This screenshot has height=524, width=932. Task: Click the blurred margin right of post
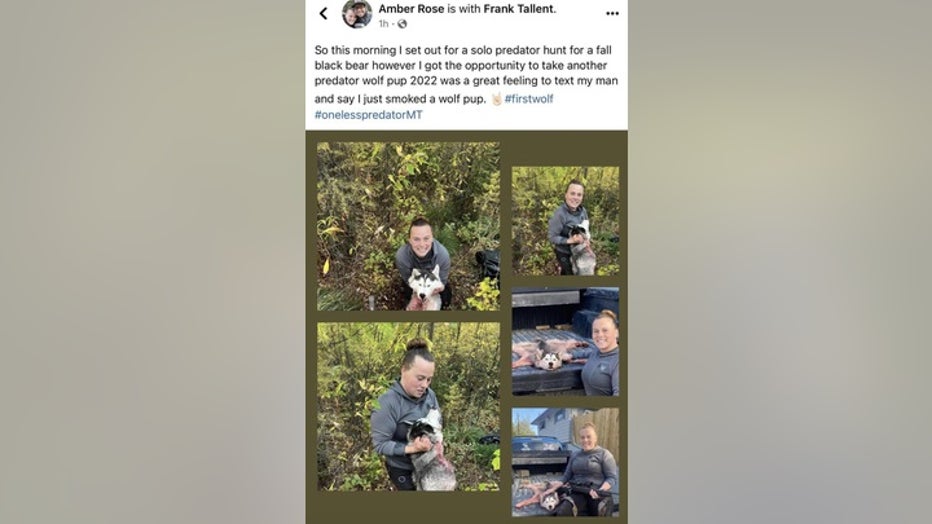click(x=780, y=262)
